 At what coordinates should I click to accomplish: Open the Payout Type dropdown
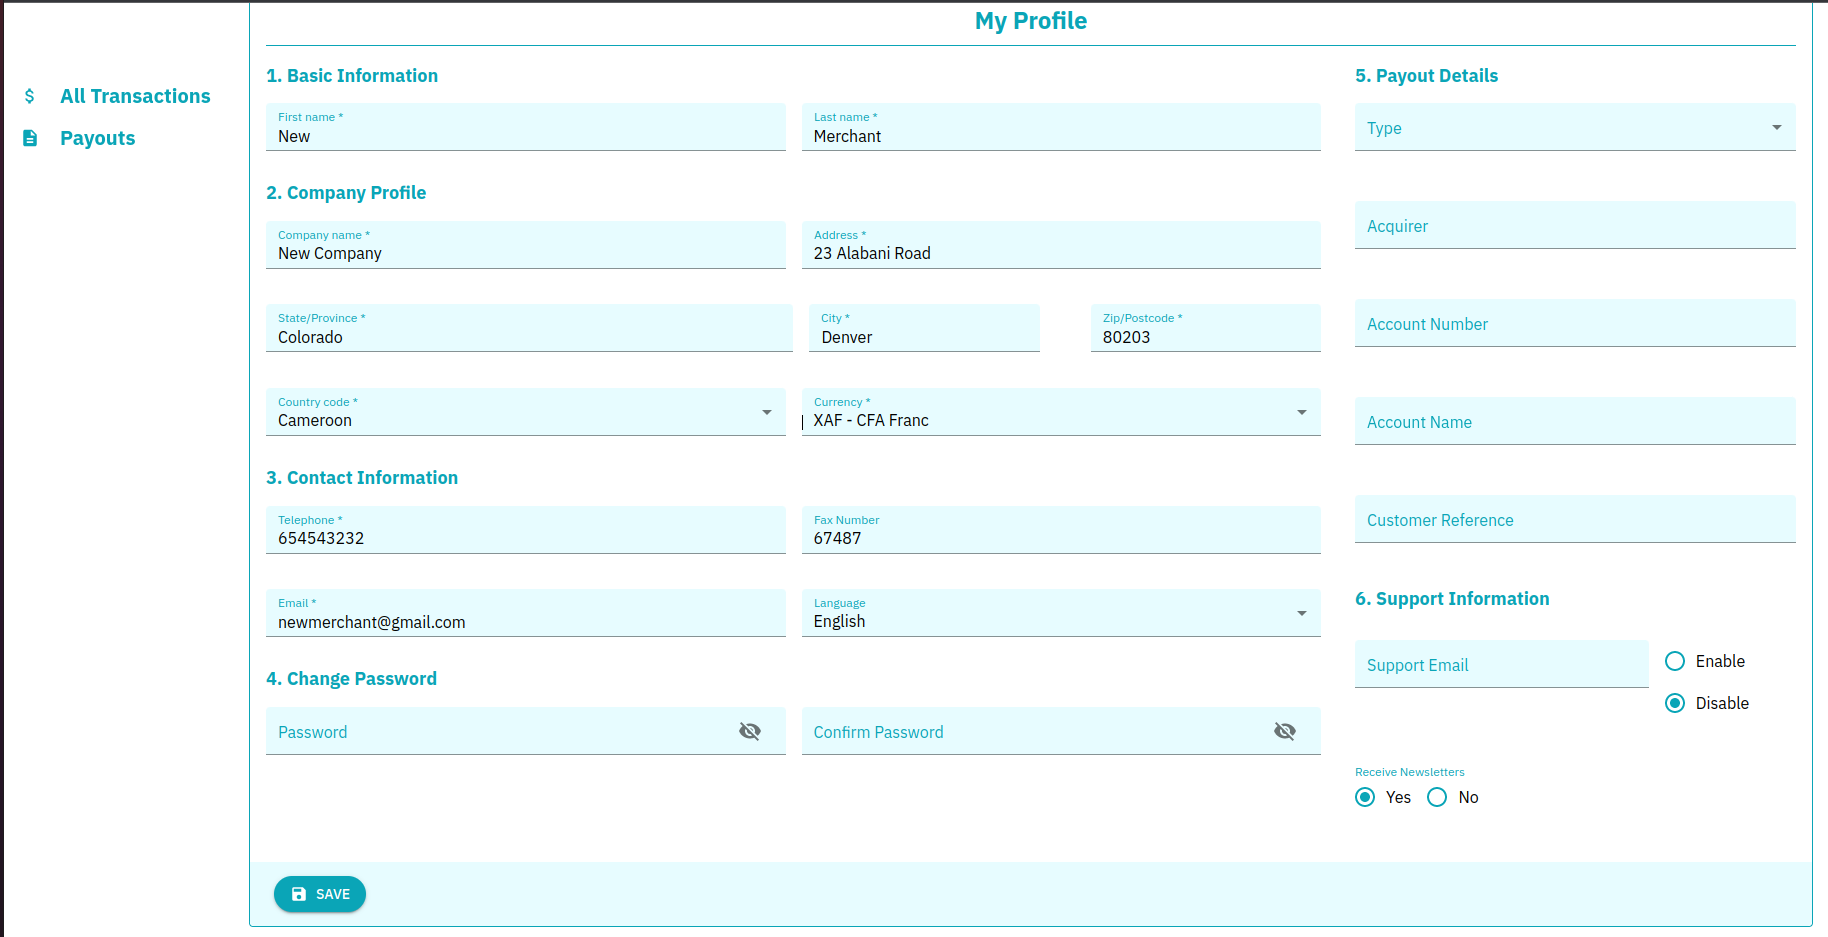point(1575,127)
